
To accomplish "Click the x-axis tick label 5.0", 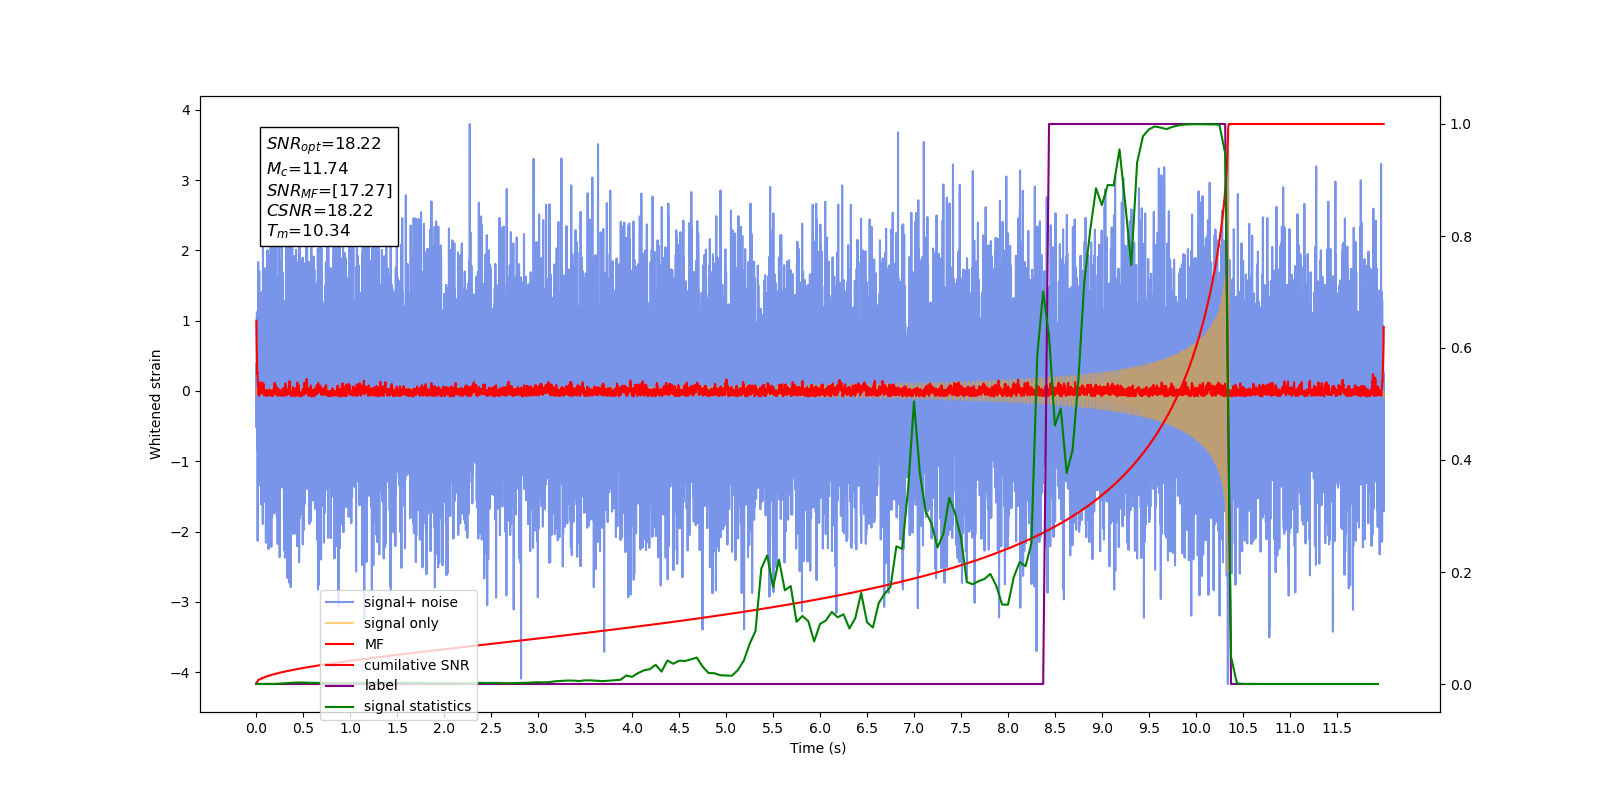I will click(726, 728).
